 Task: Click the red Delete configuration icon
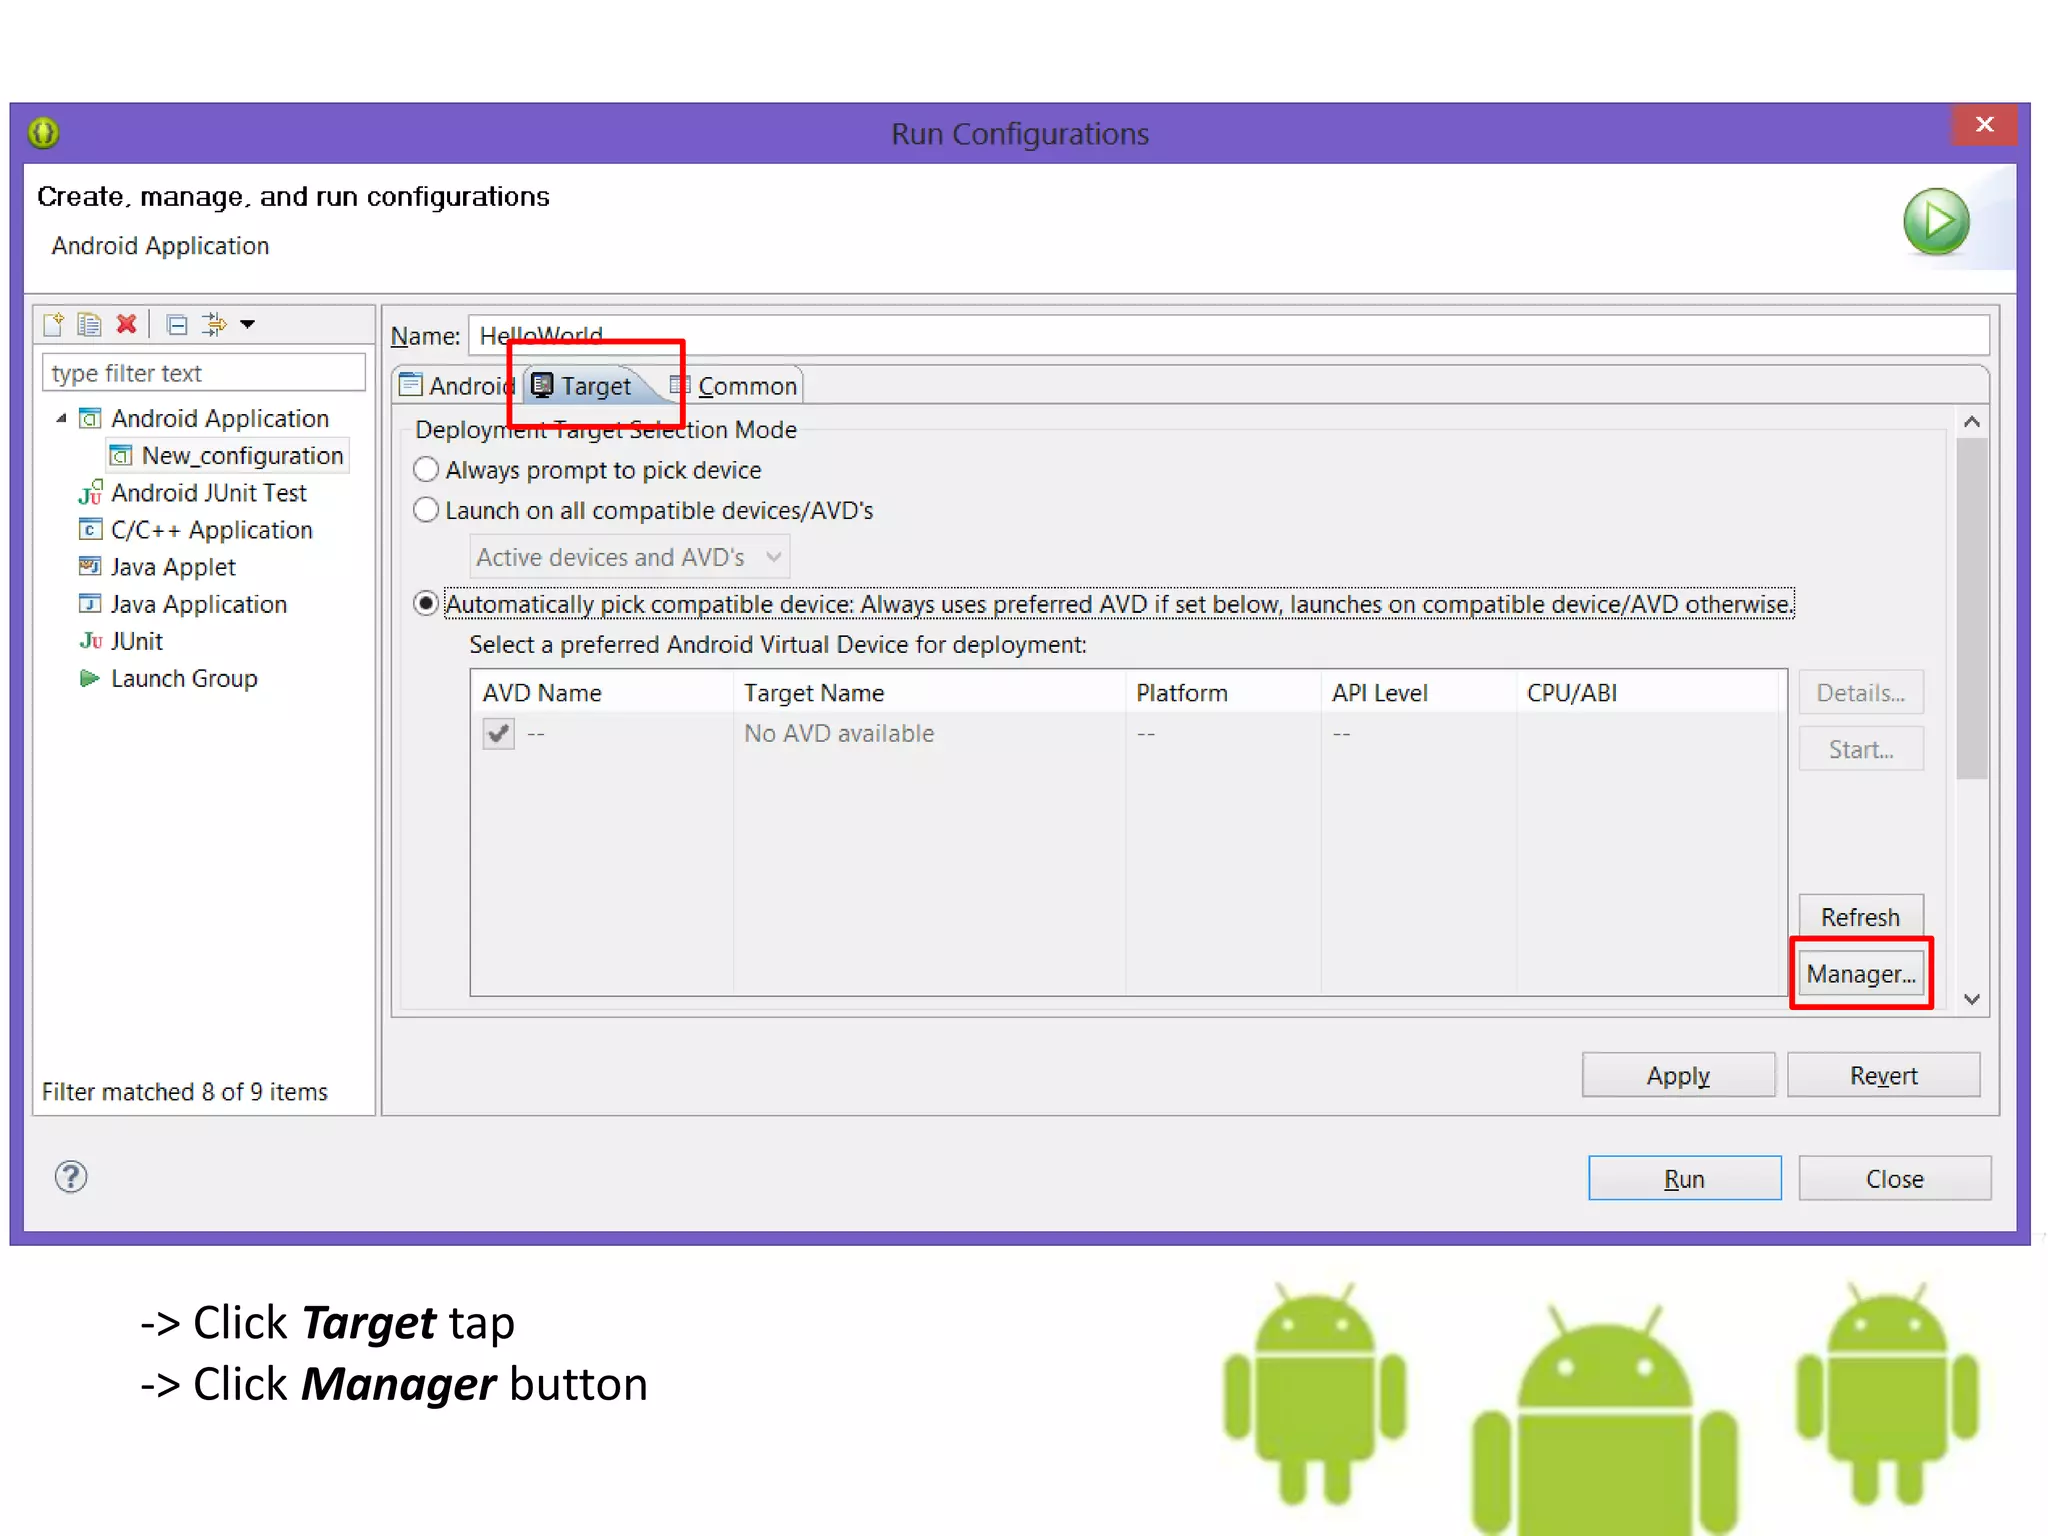tap(126, 324)
